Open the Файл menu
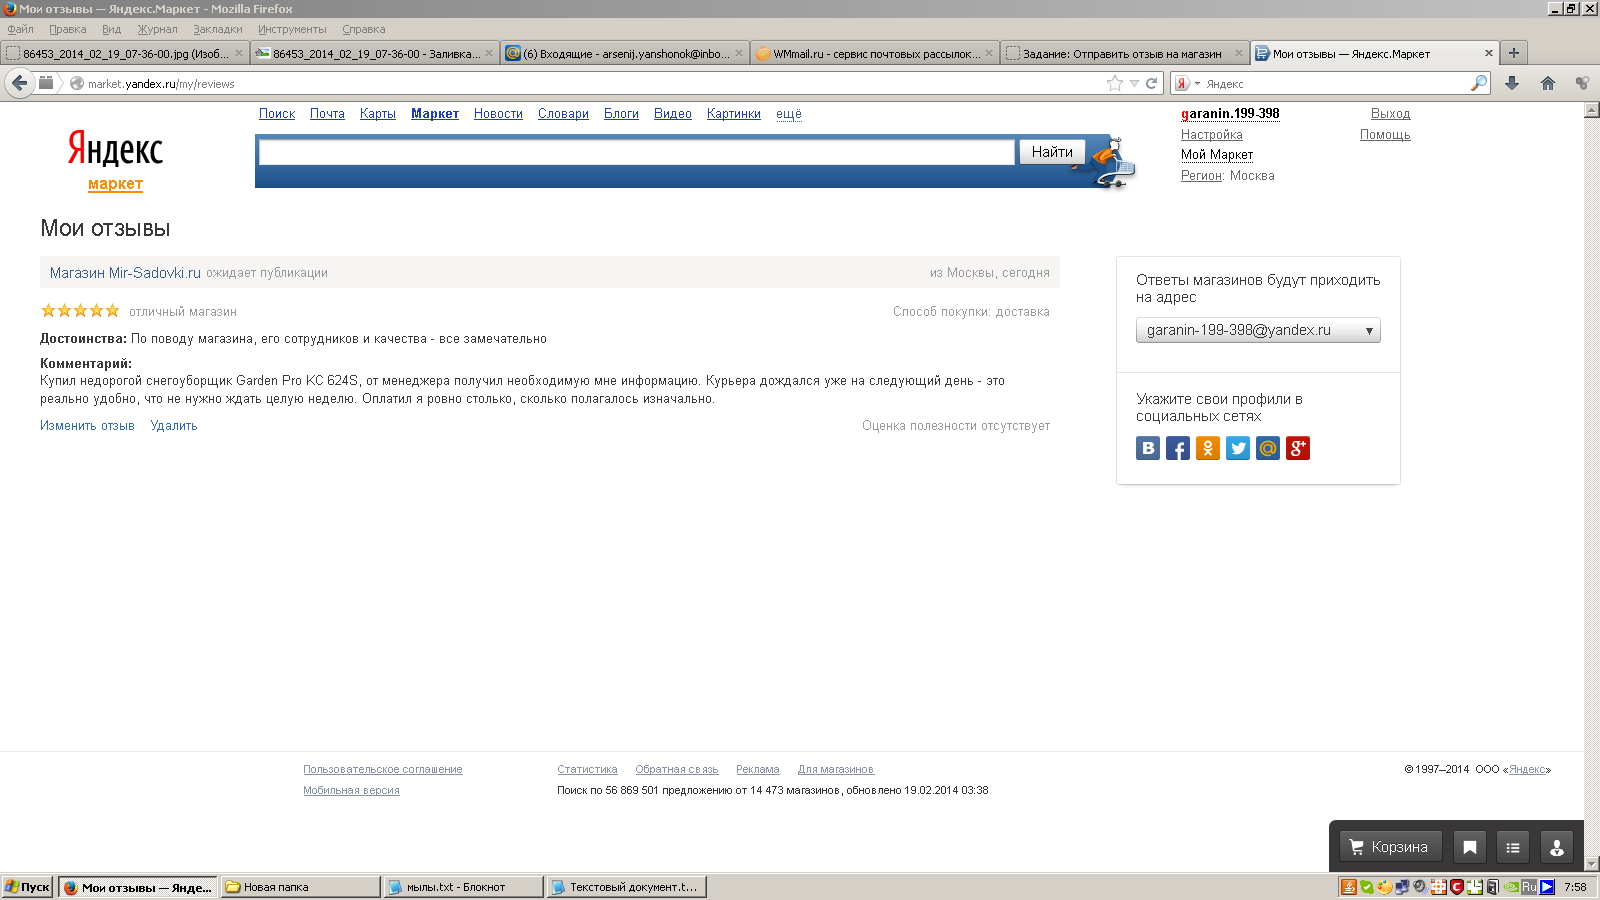Image resolution: width=1600 pixels, height=900 pixels. (x=20, y=29)
